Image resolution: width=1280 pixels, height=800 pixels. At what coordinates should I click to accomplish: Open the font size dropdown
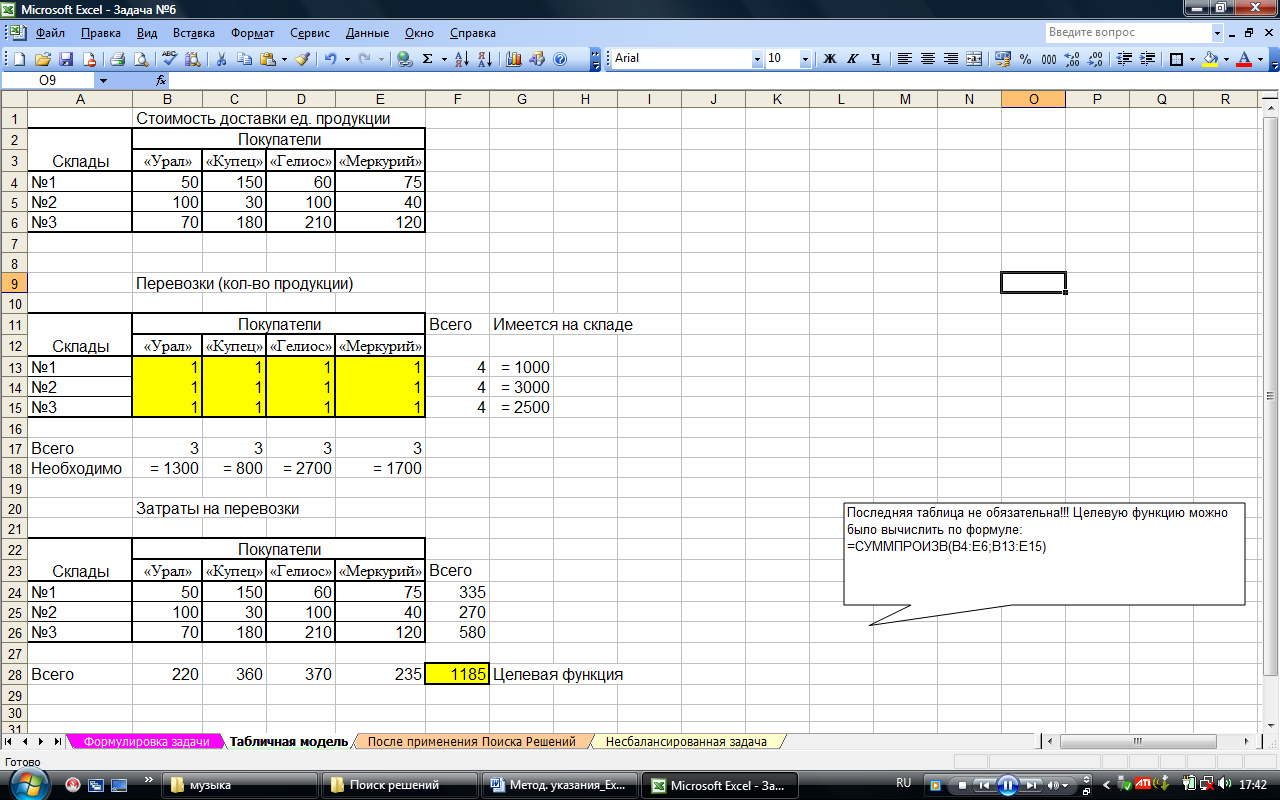805,59
